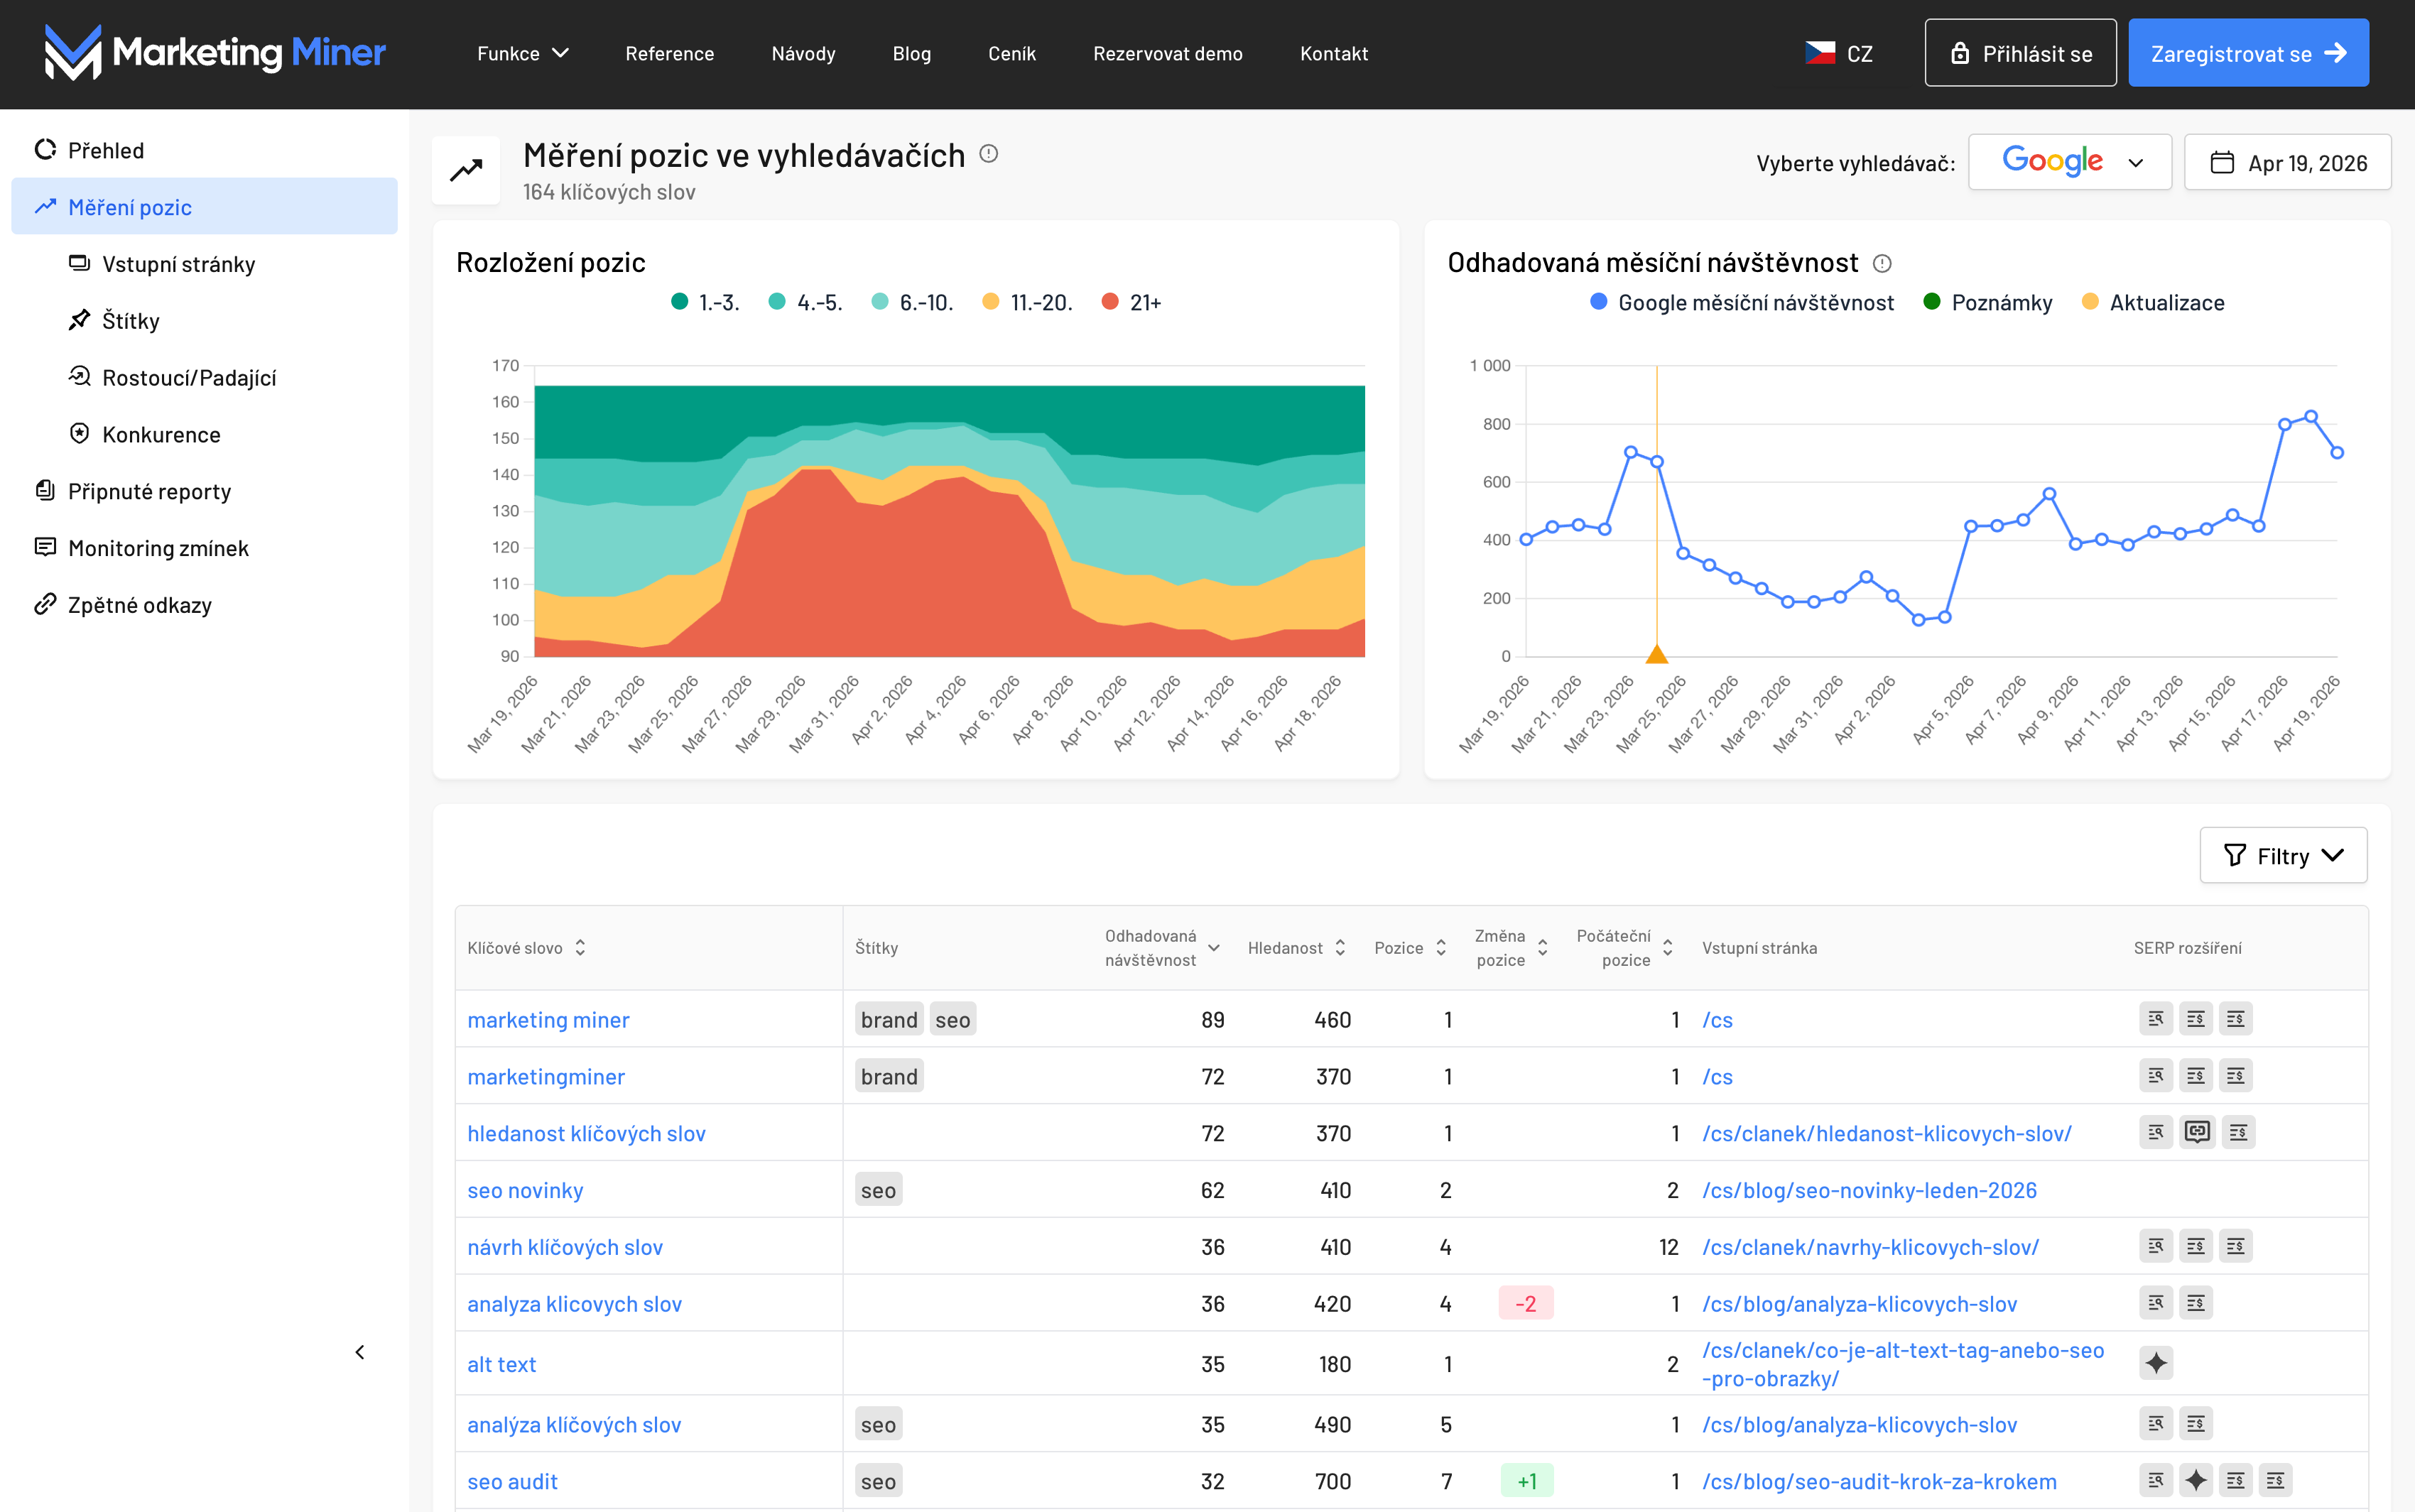Click Google měsíční návštěvnost blue legend dot
This screenshot has height=1512, width=2415.
point(1598,302)
